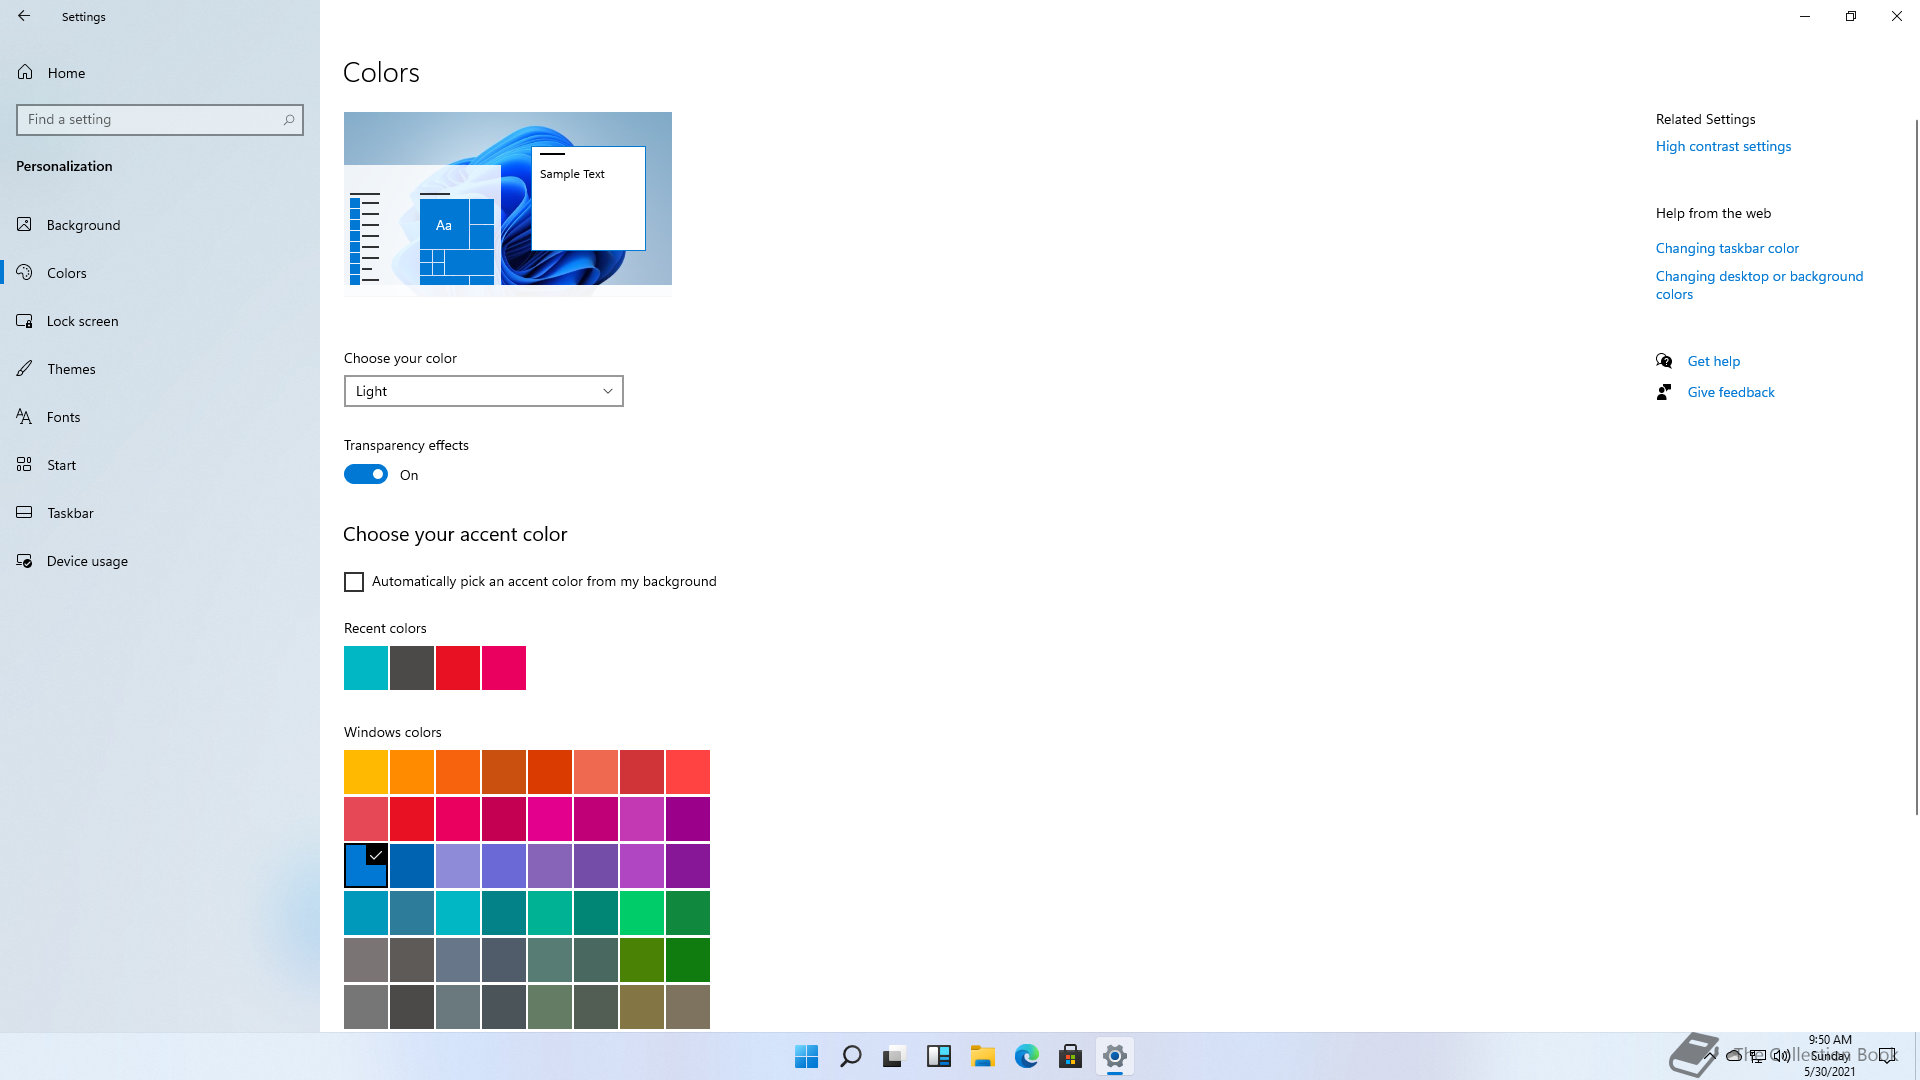This screenshot has height=1080, width=1920.
Task: Click the back arrow in Settings title bar
Action: (x=24, y=16)
